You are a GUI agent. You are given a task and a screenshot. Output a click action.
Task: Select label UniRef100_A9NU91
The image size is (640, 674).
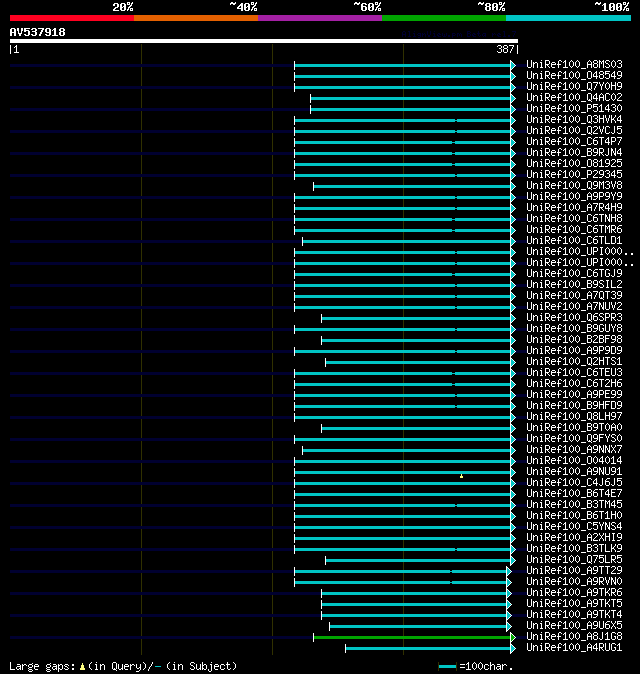coord(574,472)
